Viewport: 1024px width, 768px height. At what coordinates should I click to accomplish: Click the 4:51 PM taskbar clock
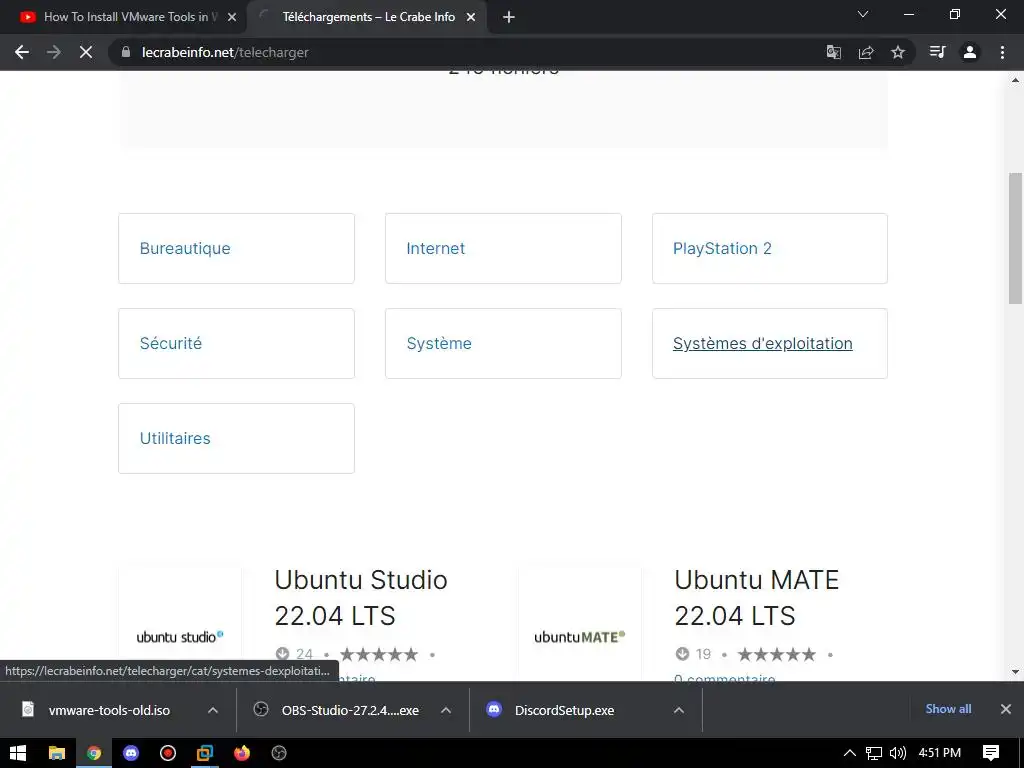click(x=940, y=753)
